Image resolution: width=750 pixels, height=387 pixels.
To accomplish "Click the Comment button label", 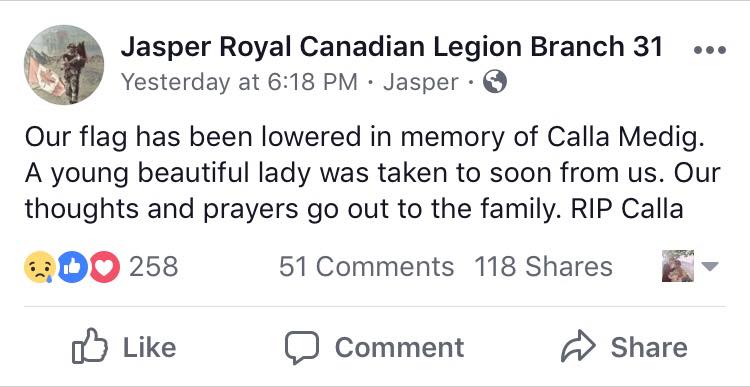I will tap(399, 347).
